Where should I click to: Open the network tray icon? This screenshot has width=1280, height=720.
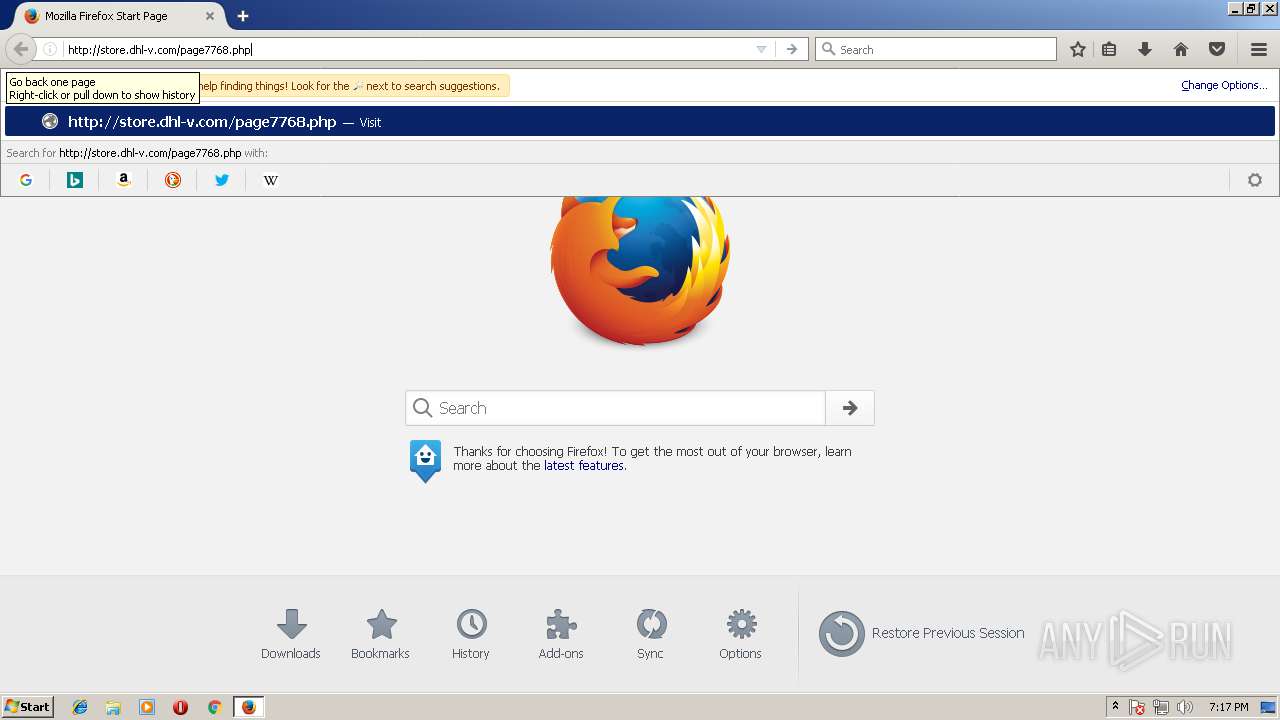(1161, 707)
